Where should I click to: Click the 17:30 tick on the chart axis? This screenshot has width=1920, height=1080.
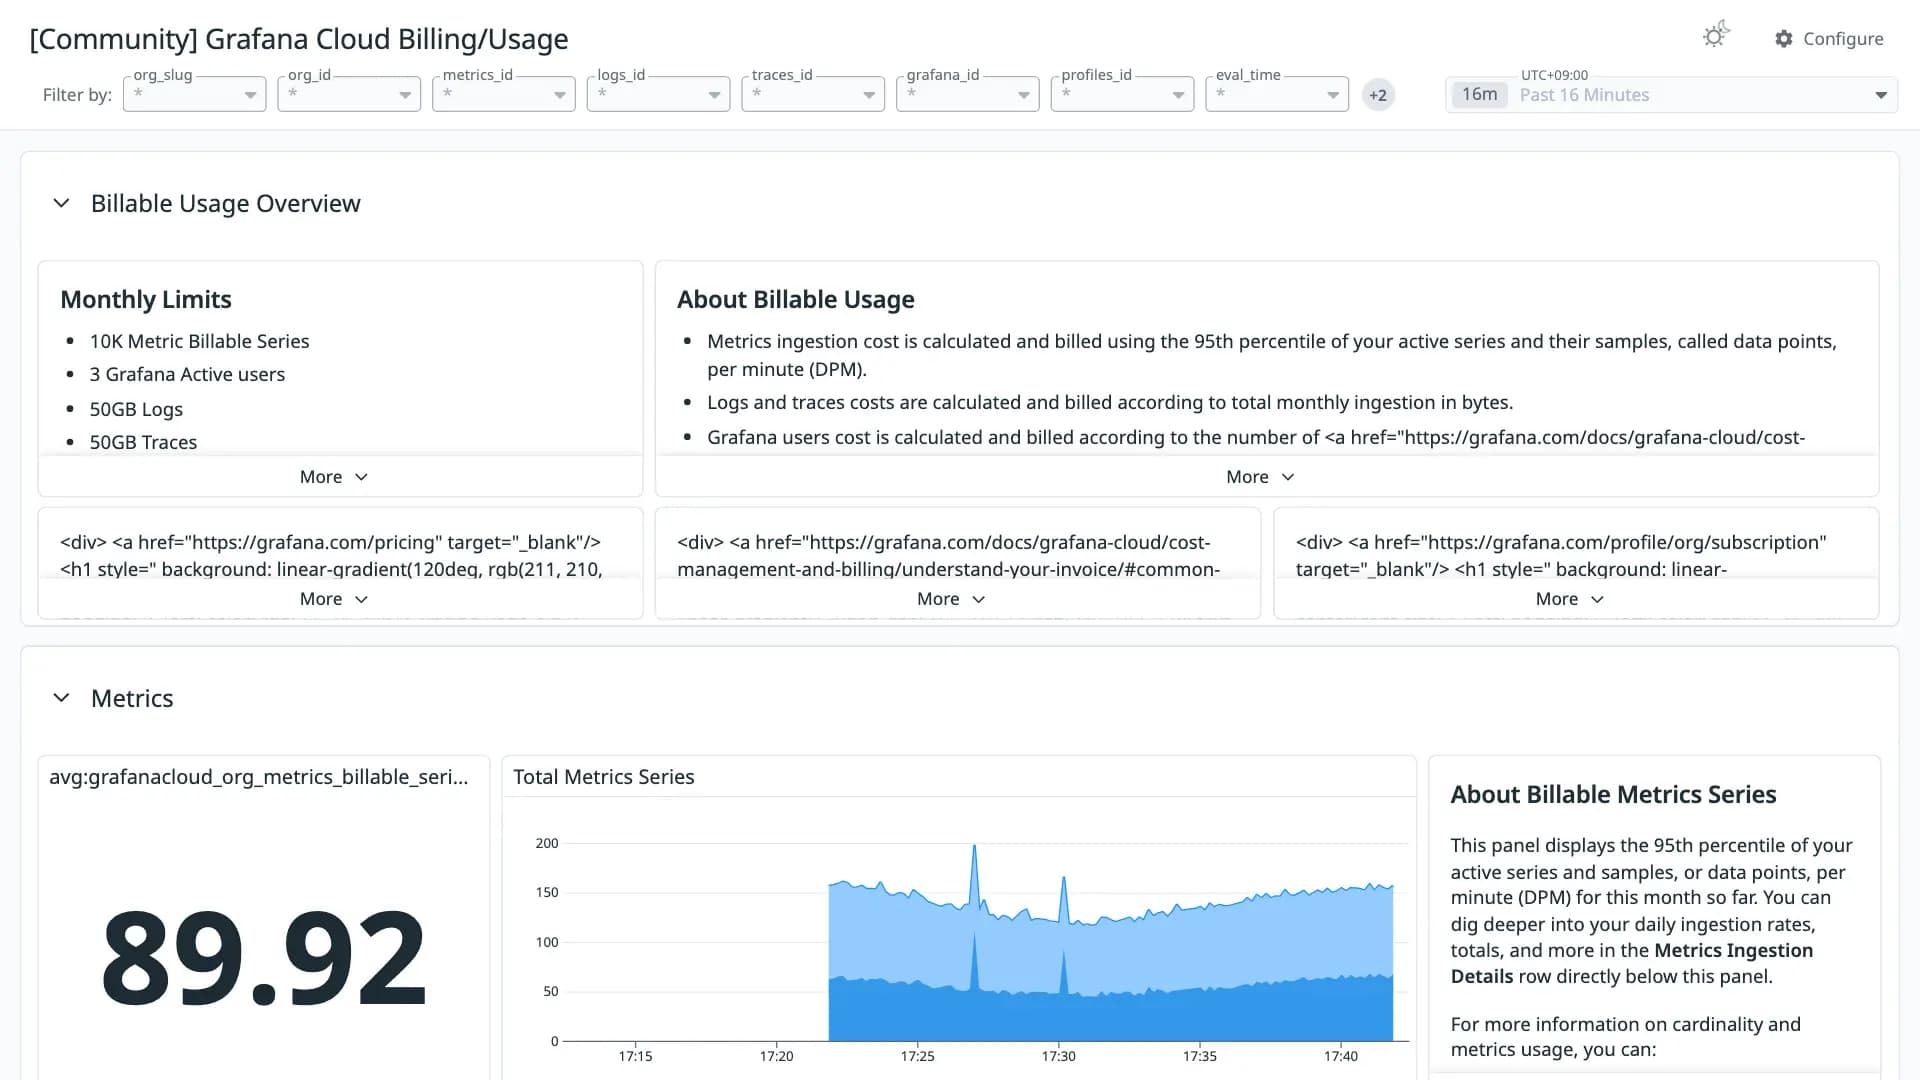point(1059,1056)
